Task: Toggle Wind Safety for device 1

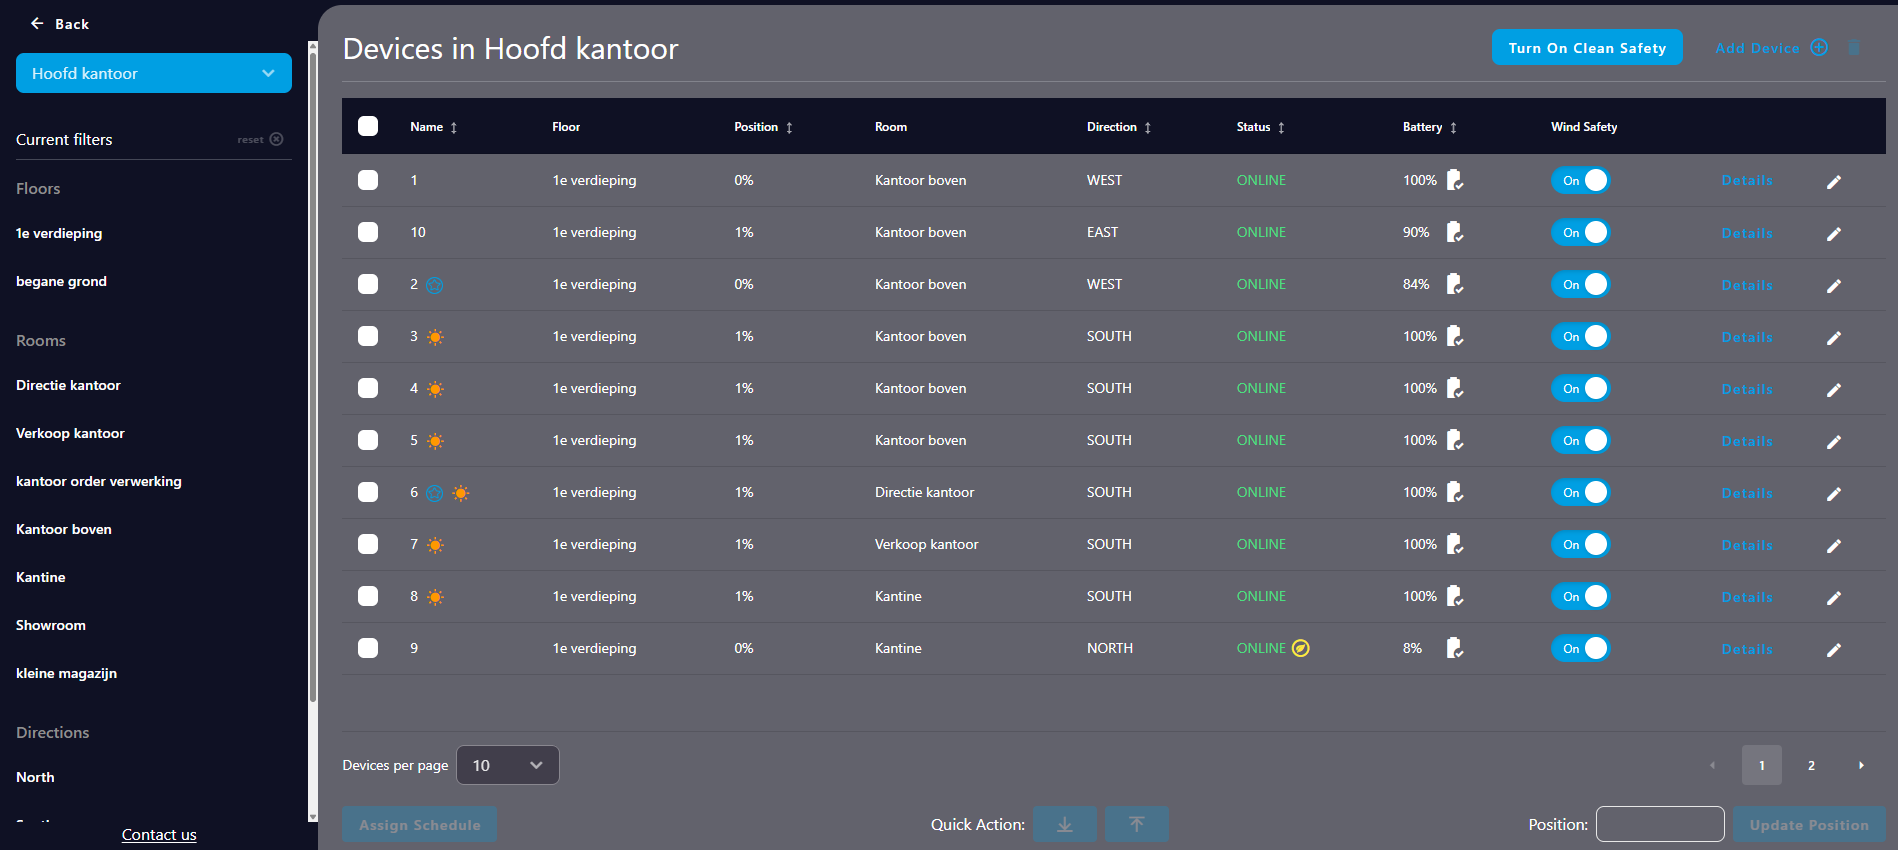Action: tap(1581, 180)
